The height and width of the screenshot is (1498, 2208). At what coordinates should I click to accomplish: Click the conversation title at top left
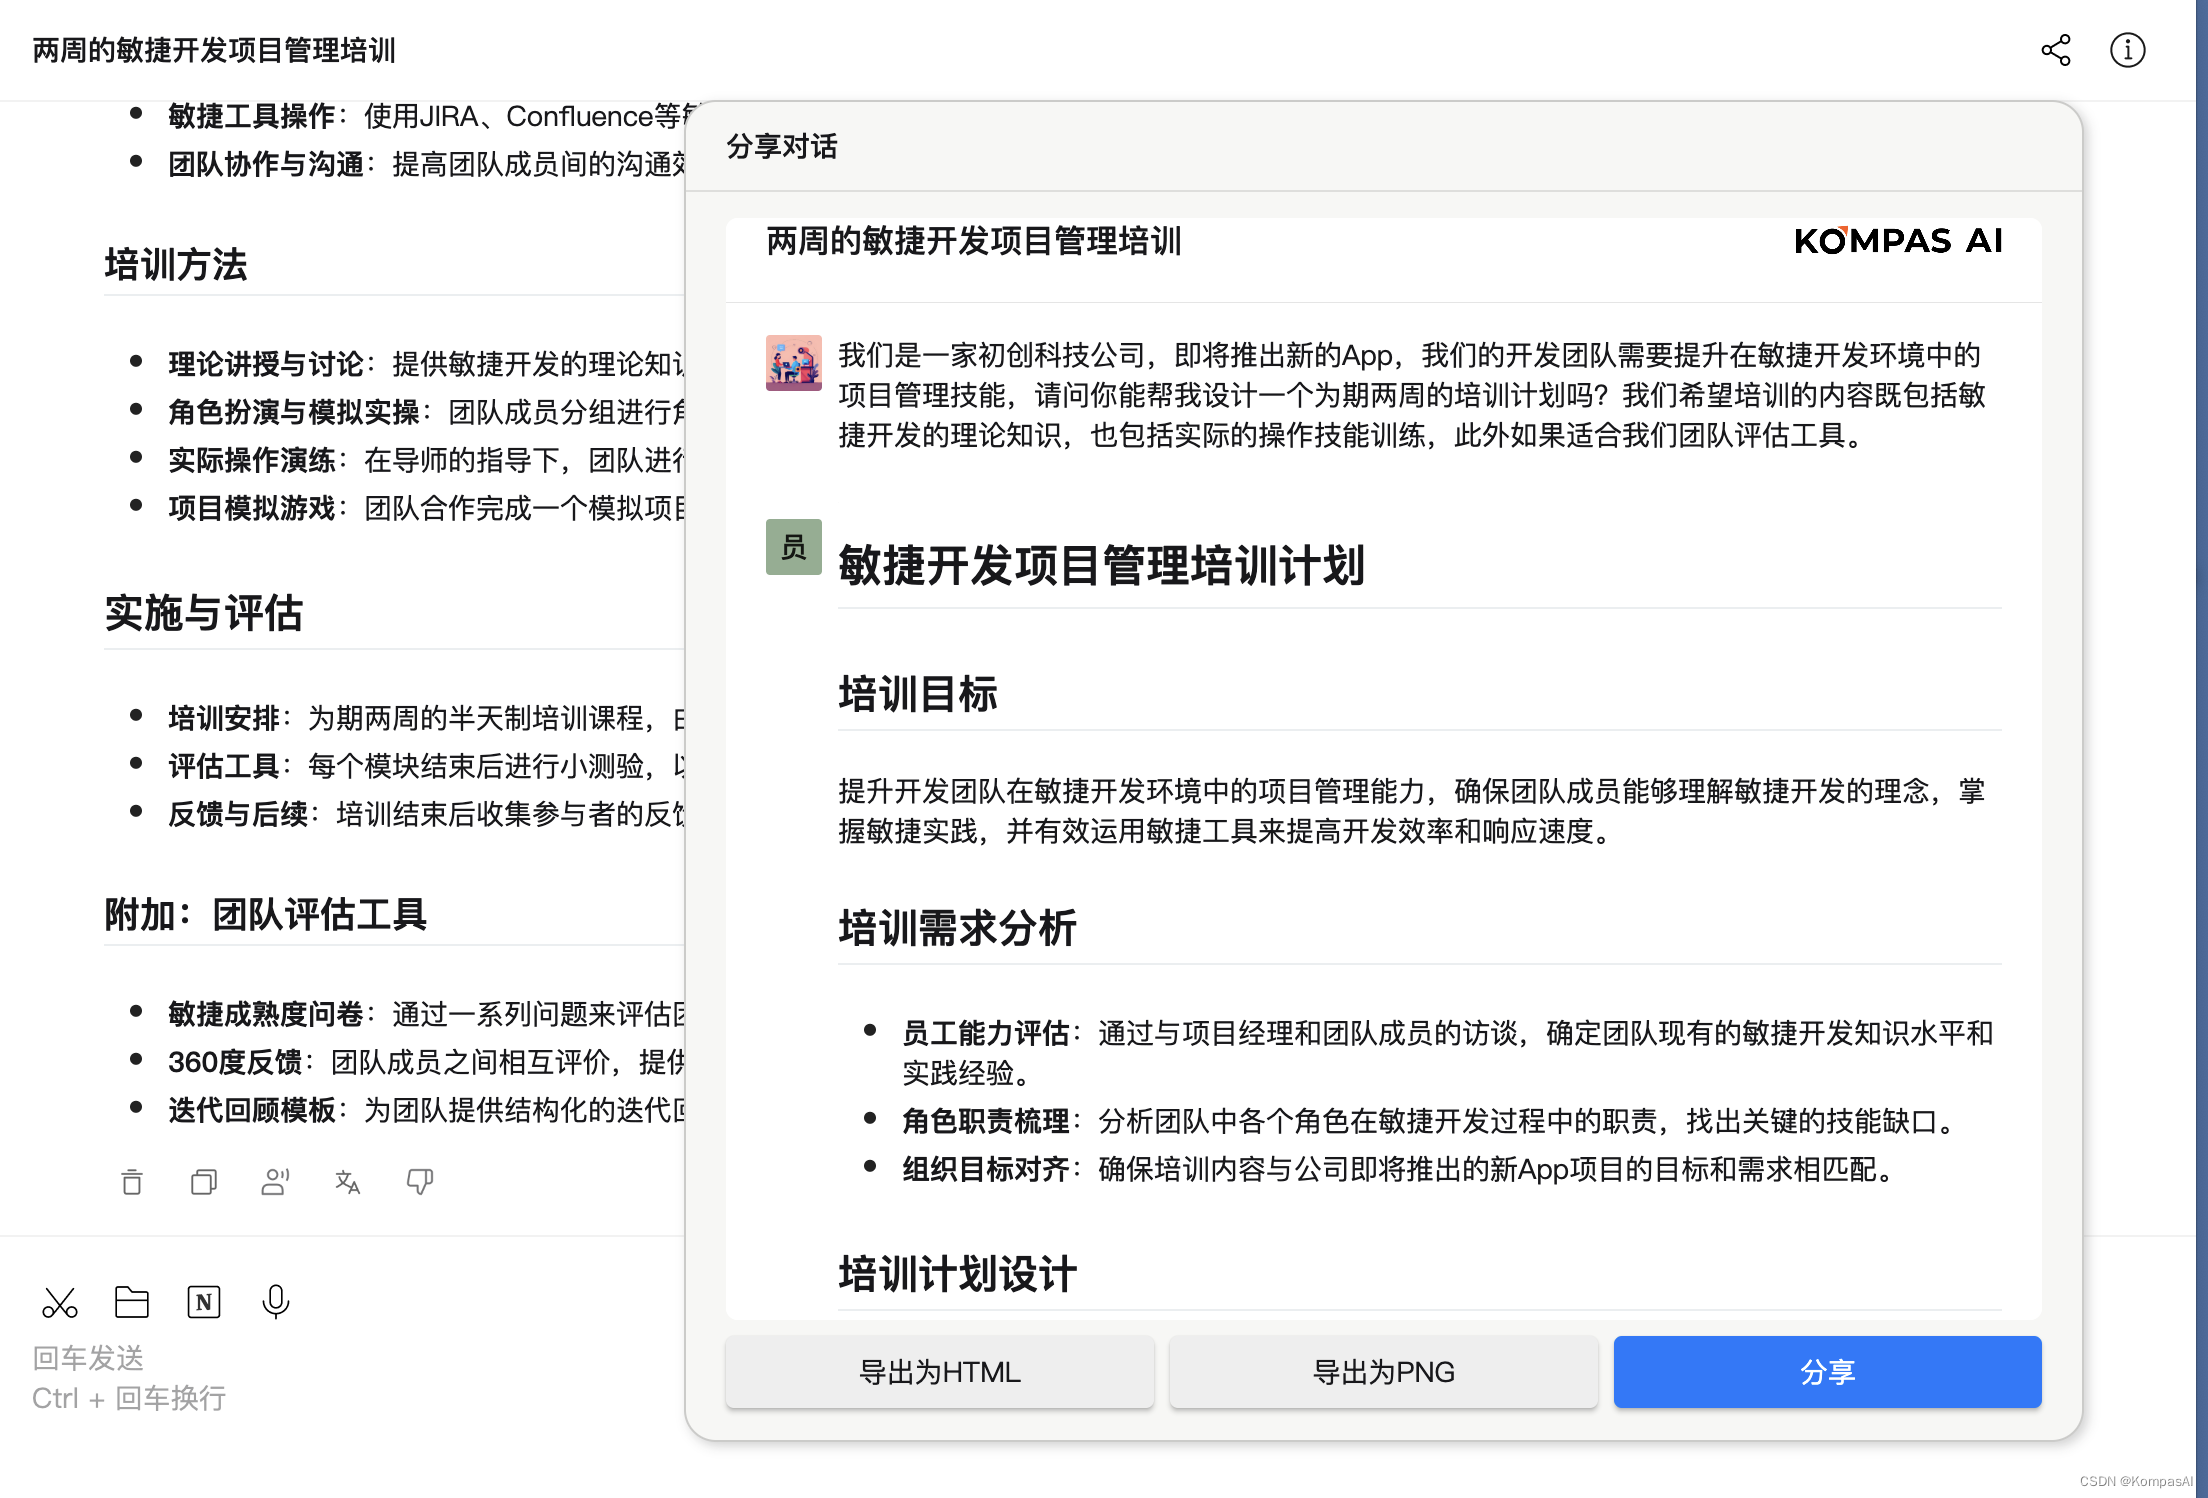(214, 50)
